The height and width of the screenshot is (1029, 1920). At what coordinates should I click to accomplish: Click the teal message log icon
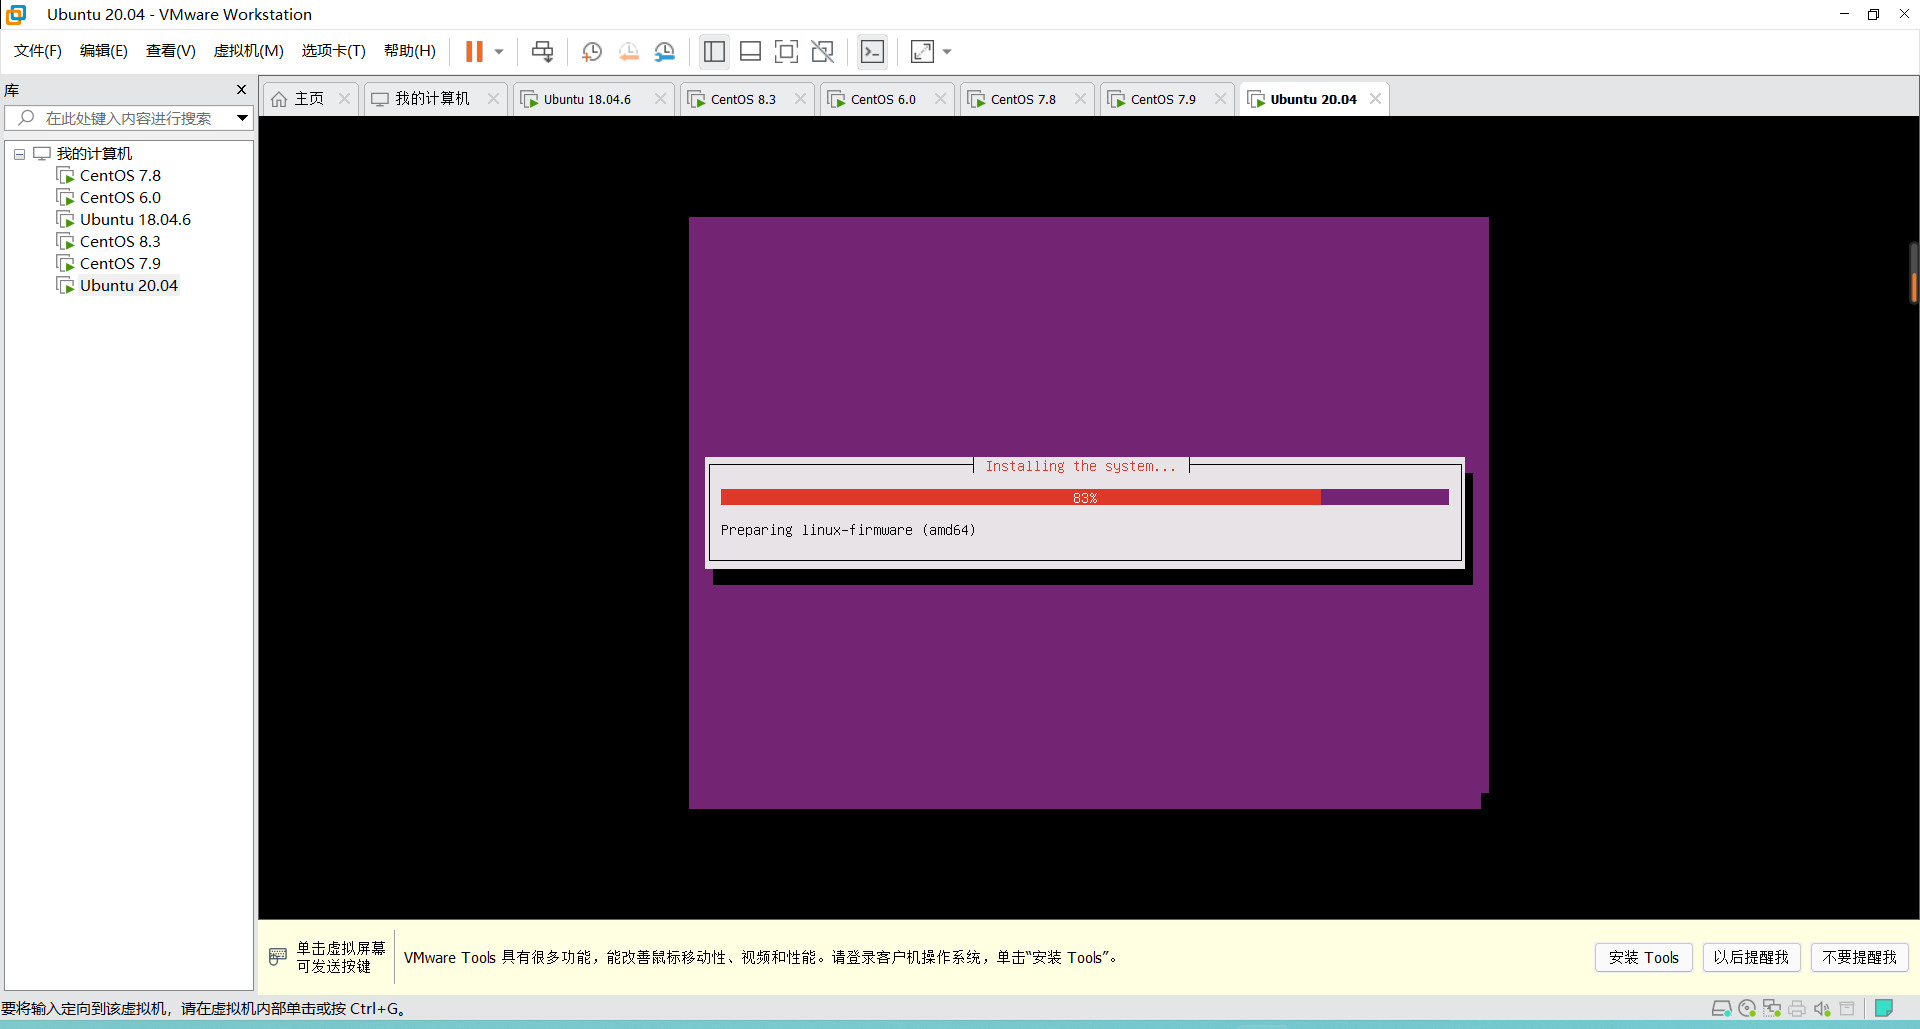pyautogui.click(x=1884, y=1008)
